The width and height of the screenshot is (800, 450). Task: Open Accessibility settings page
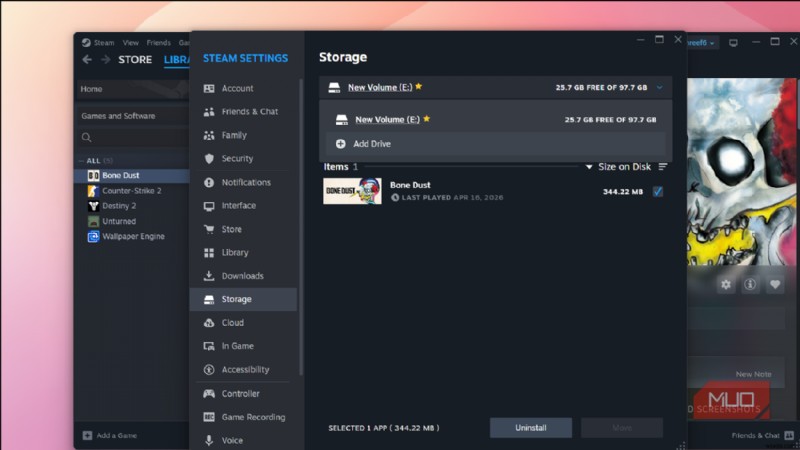tap(245, 370)
